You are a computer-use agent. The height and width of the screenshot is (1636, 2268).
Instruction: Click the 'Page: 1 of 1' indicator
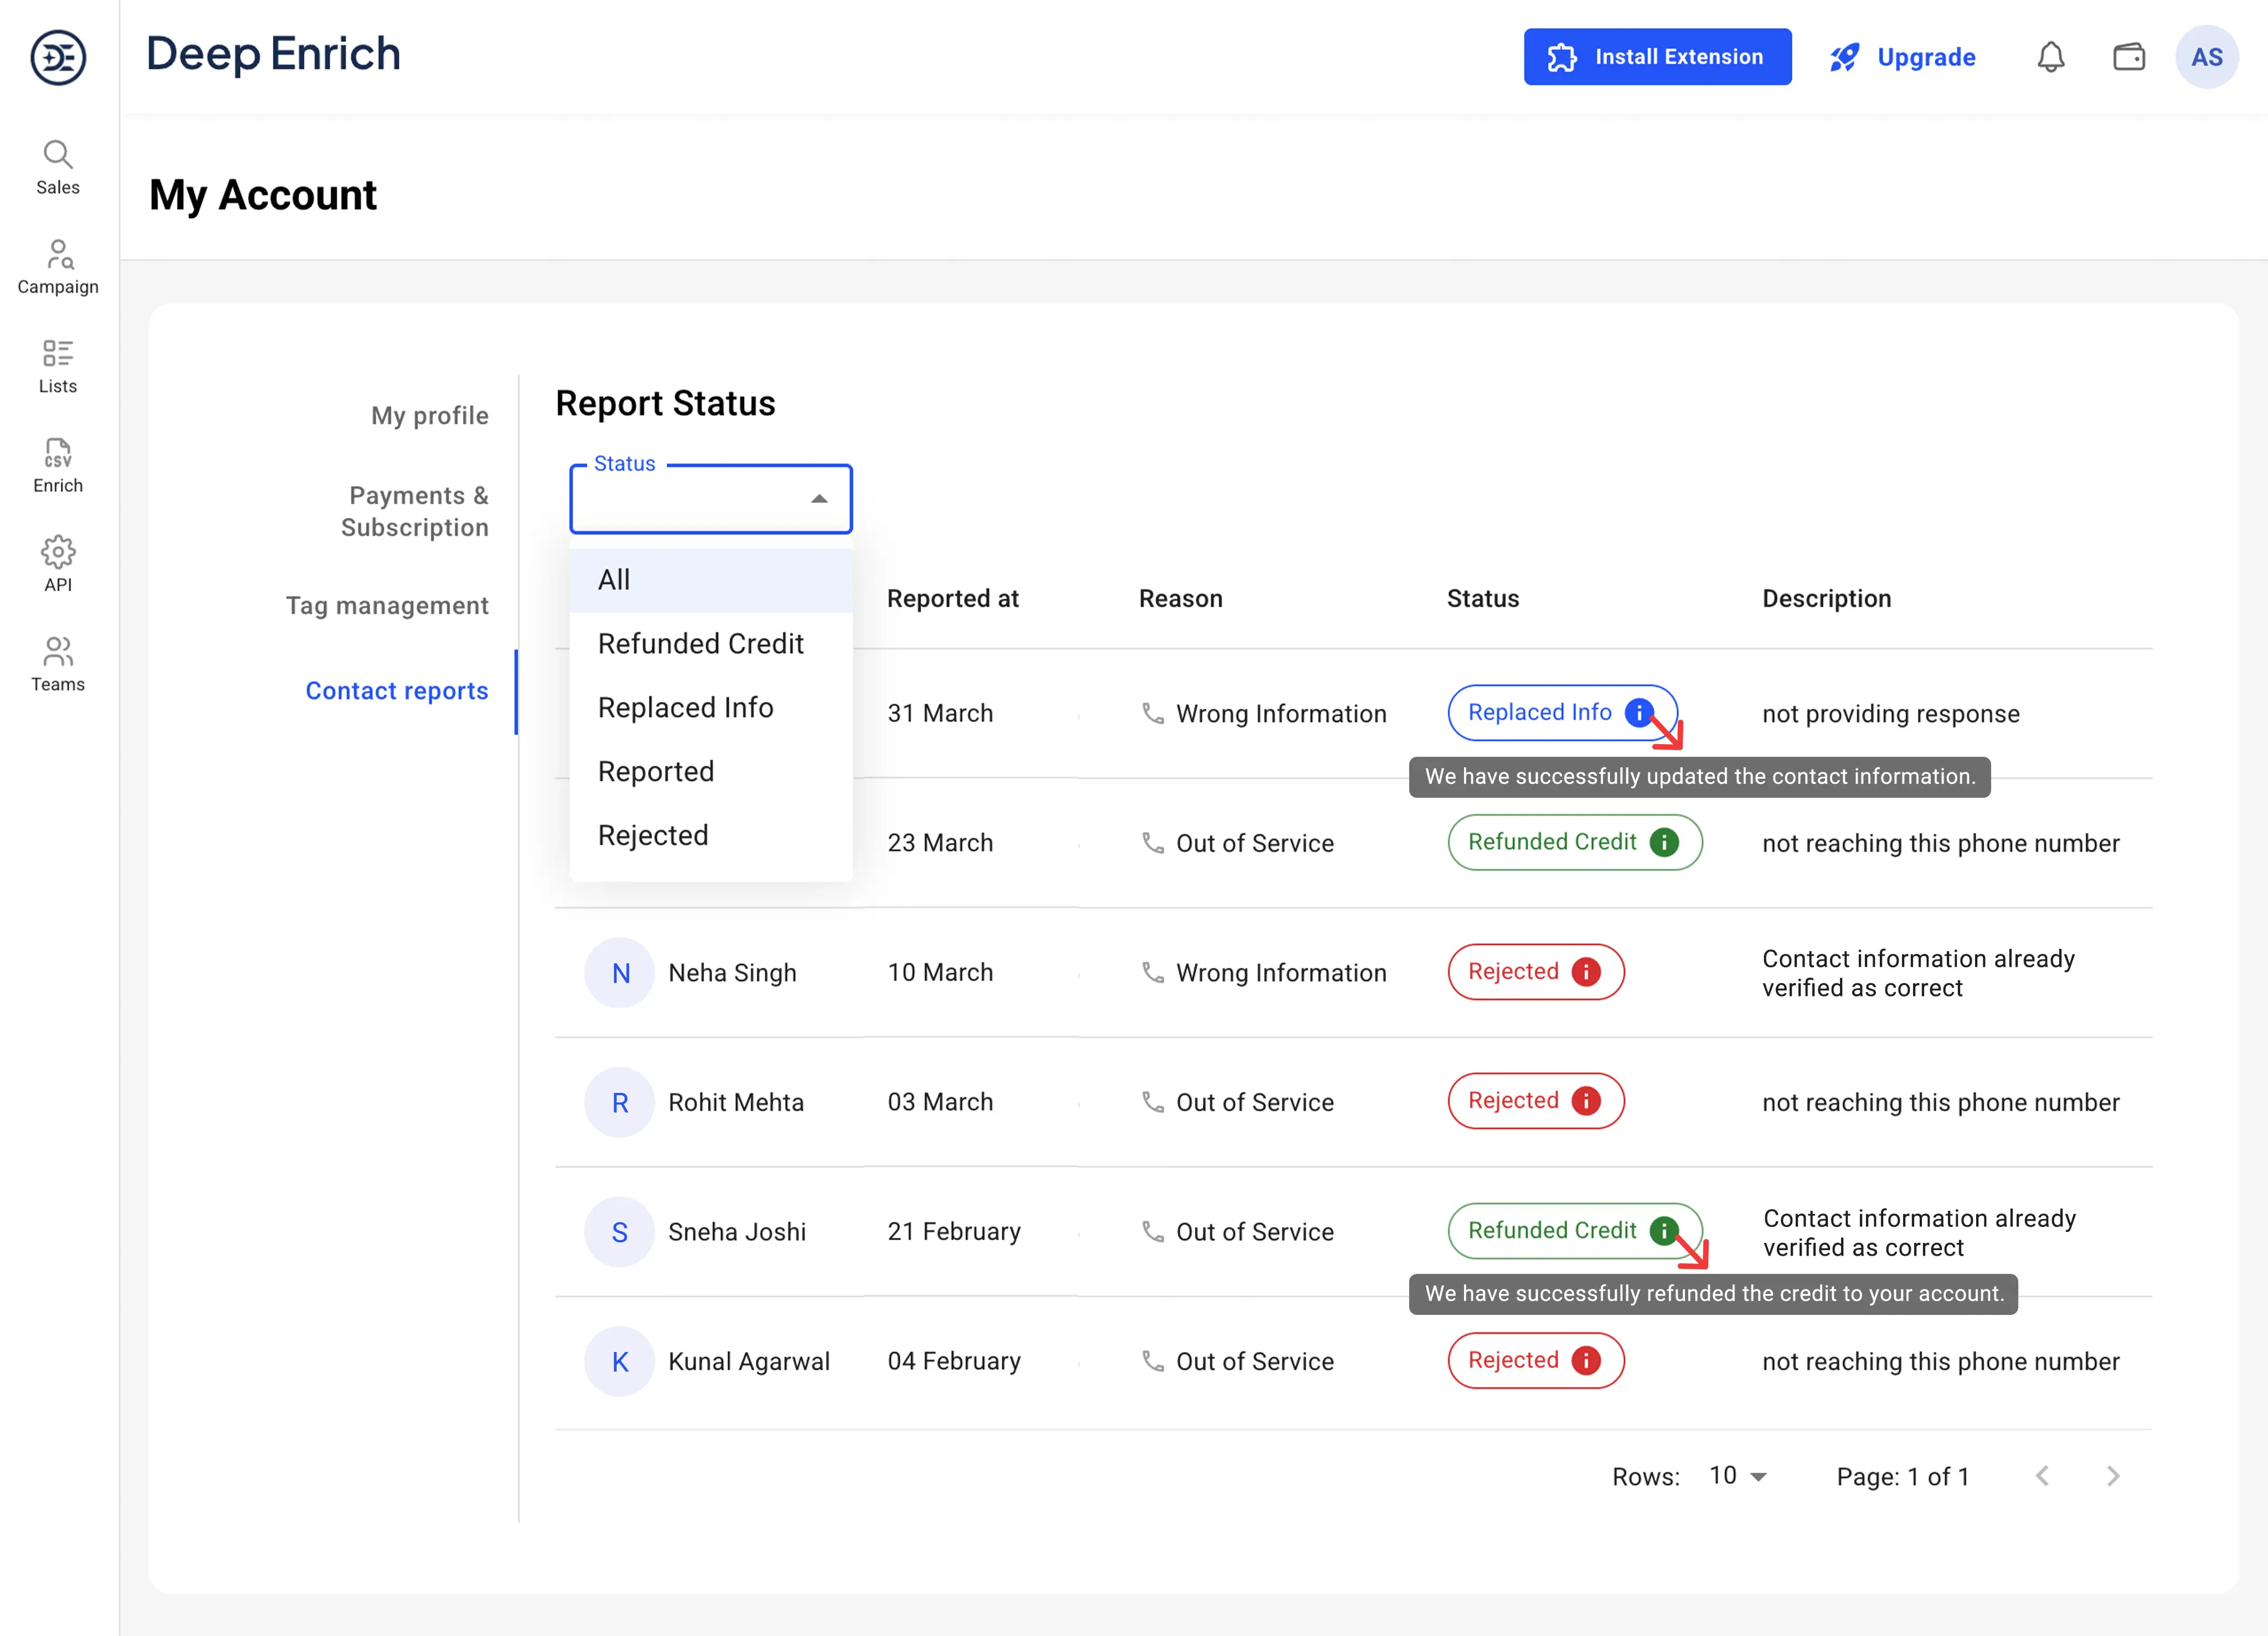(1903, 1477)
